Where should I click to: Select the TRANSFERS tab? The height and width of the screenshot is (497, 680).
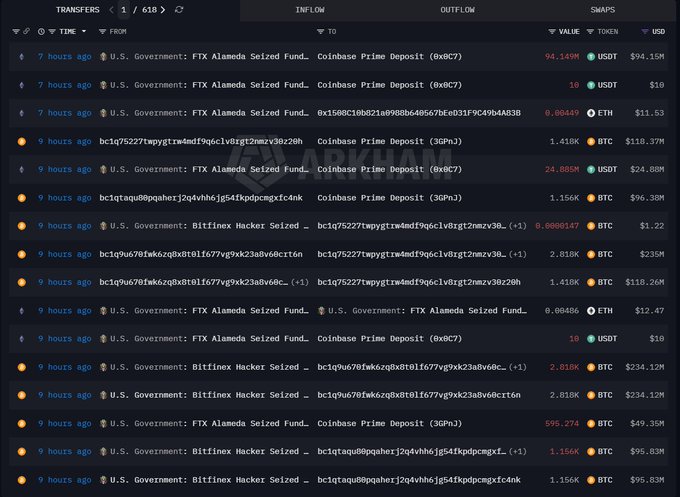tap(78, 10)
